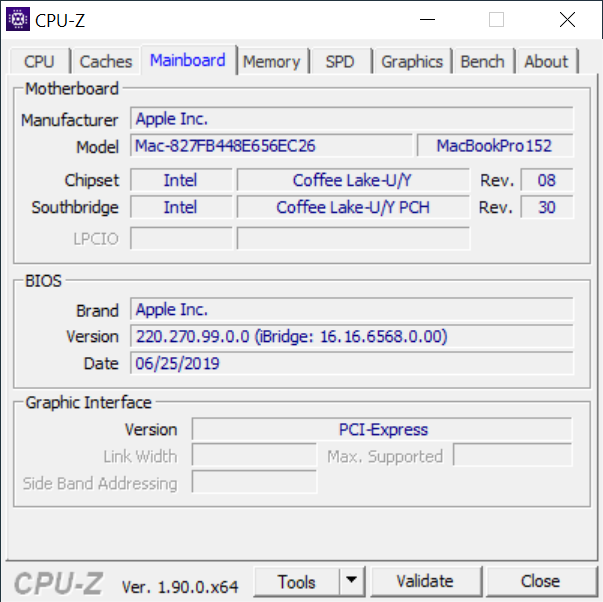Click the Motherboard group title
Image resolution: width=603 pixels, height=602 pixels.
pyautogui.click(x=72, y=89)
